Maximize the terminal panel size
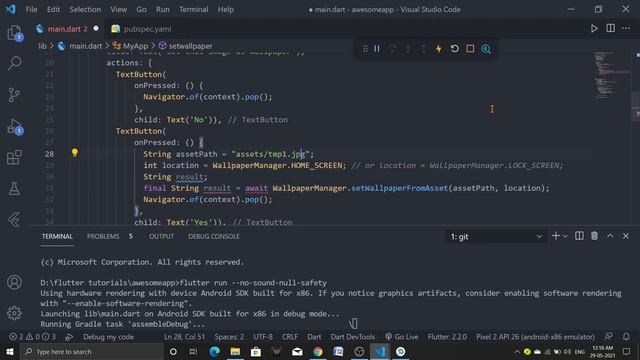640x360 pixels. click(x=610, y=236)
